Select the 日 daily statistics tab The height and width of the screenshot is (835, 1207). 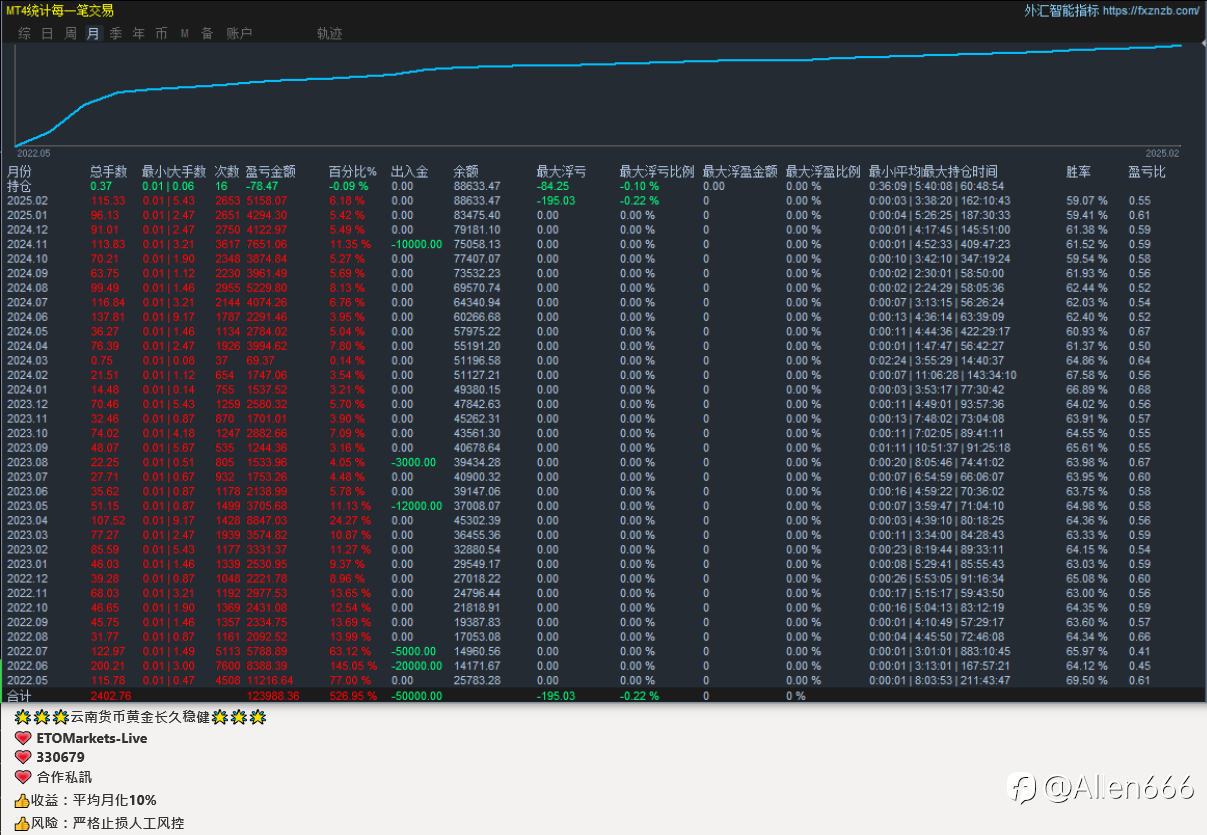(x=47, y=33)
